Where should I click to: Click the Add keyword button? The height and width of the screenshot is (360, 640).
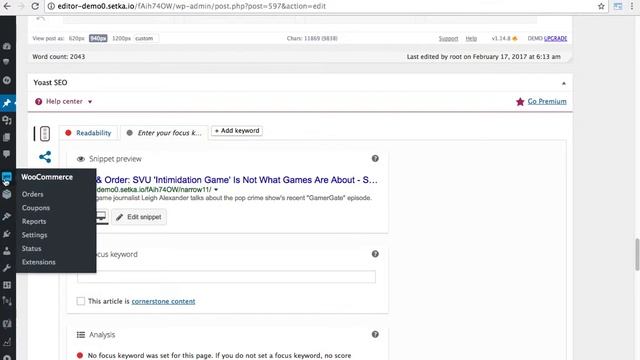pyautogui.click(x=237, y=131)
